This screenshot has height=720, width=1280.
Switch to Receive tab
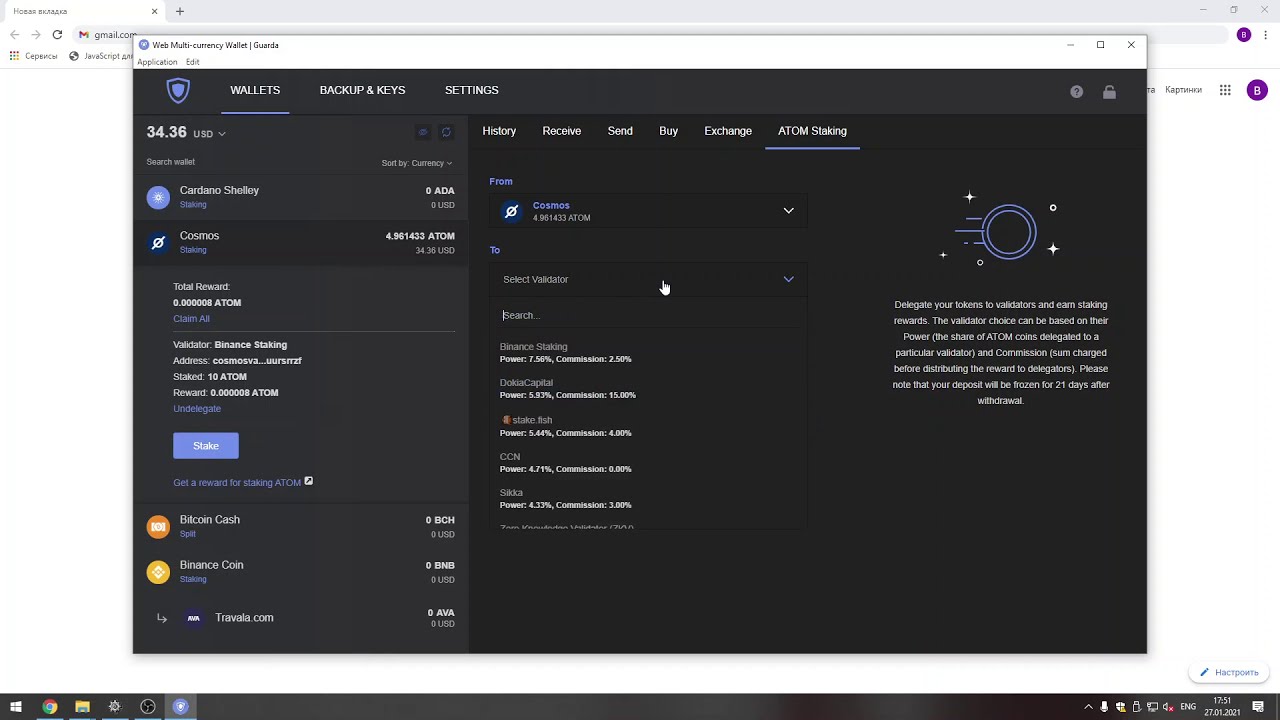coord(562,131)
